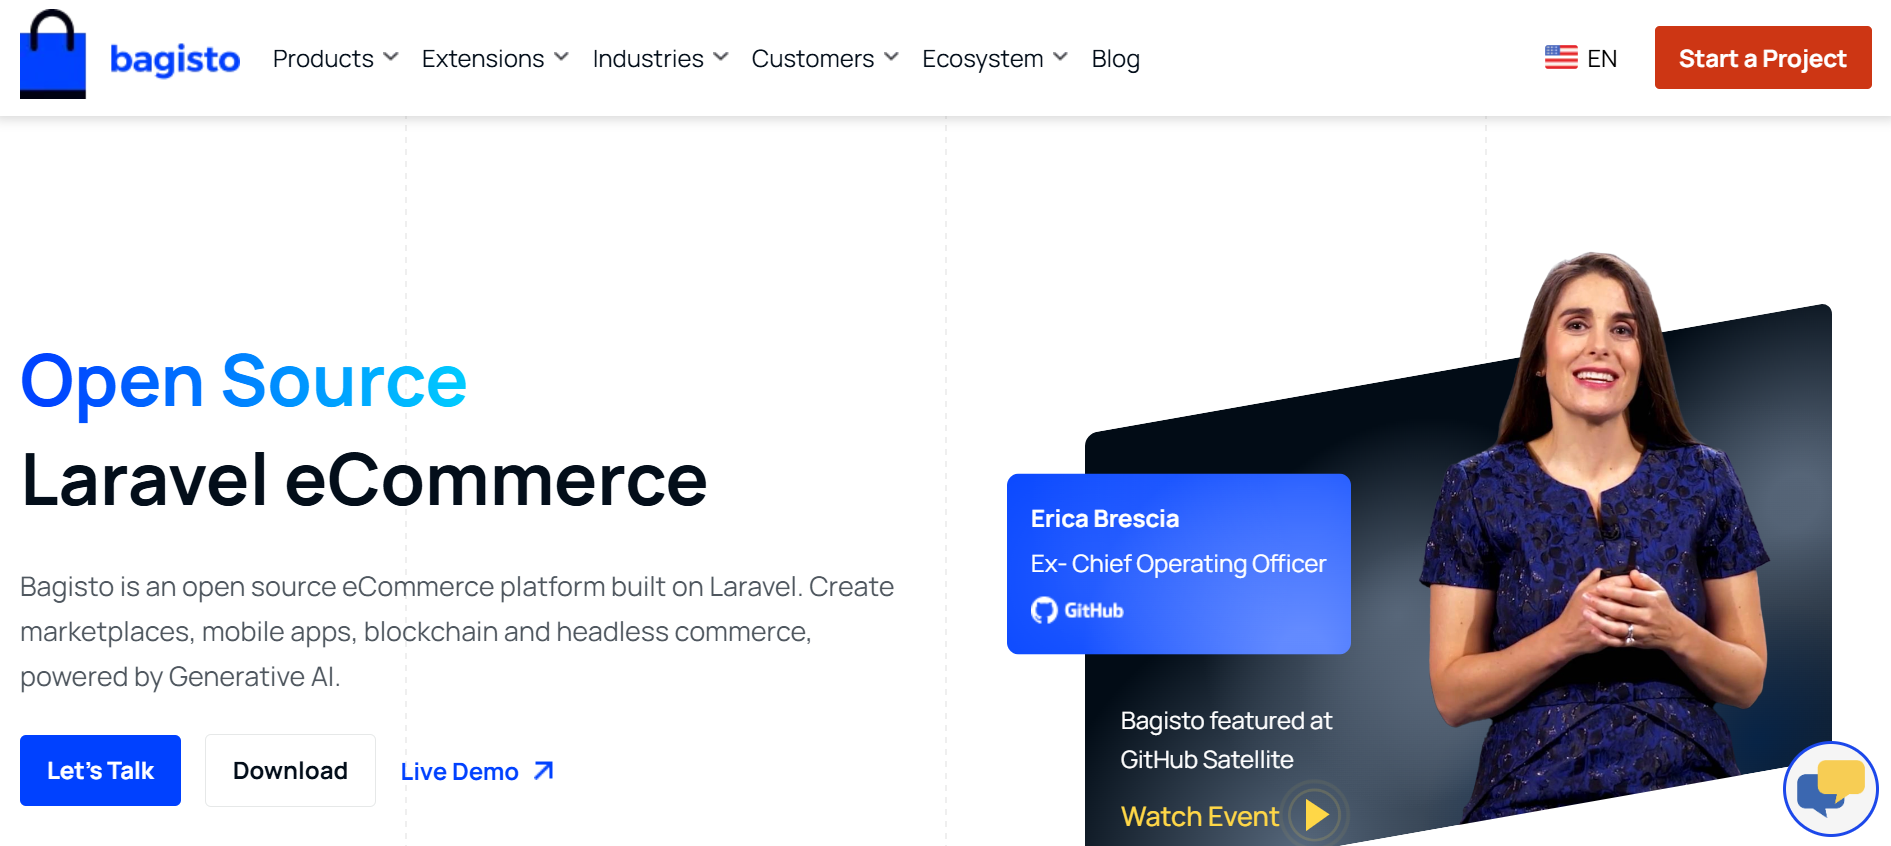
Task: Expand the Extensions dropdown chevron
Action: (562, 57)
